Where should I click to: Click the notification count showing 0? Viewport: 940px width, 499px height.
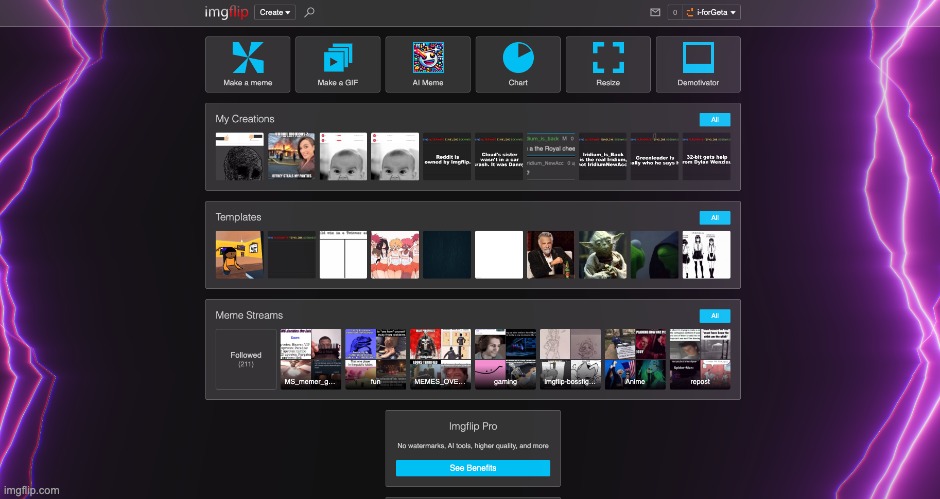coord(675,12)
